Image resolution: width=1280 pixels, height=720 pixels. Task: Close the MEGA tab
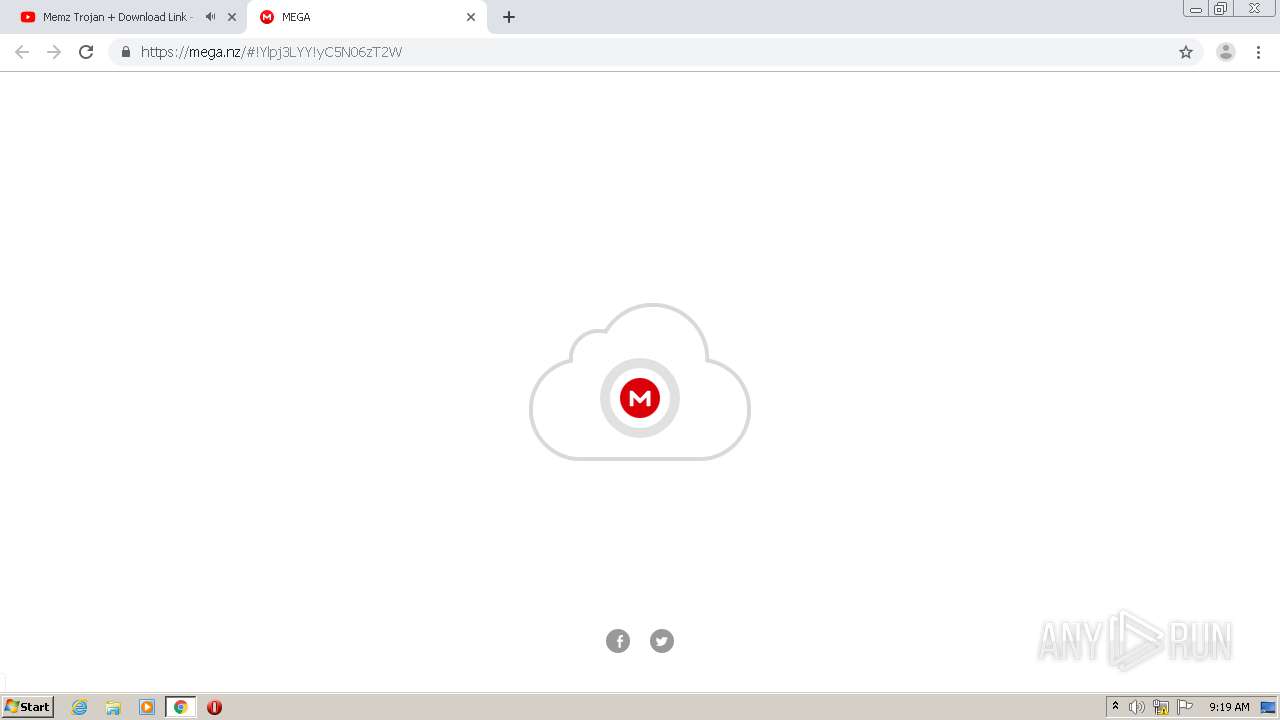coord(471,17)
